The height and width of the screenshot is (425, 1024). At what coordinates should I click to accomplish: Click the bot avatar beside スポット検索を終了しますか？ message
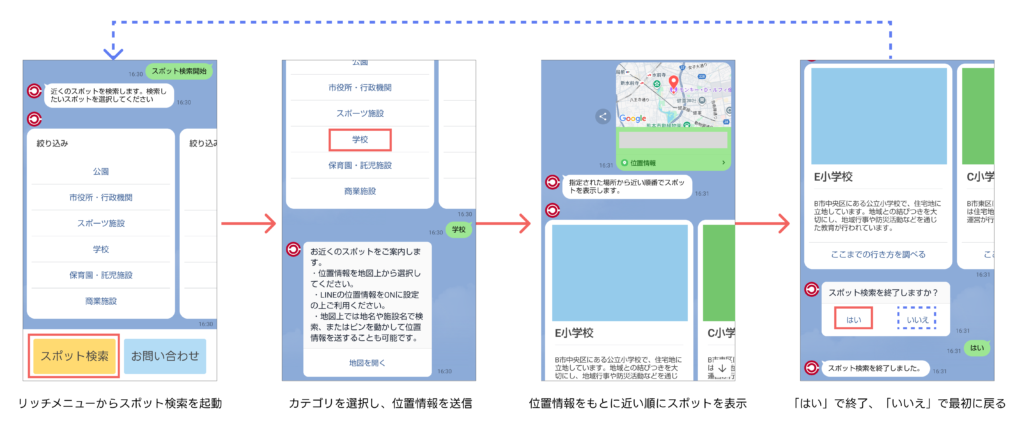[x=810, y=290]
